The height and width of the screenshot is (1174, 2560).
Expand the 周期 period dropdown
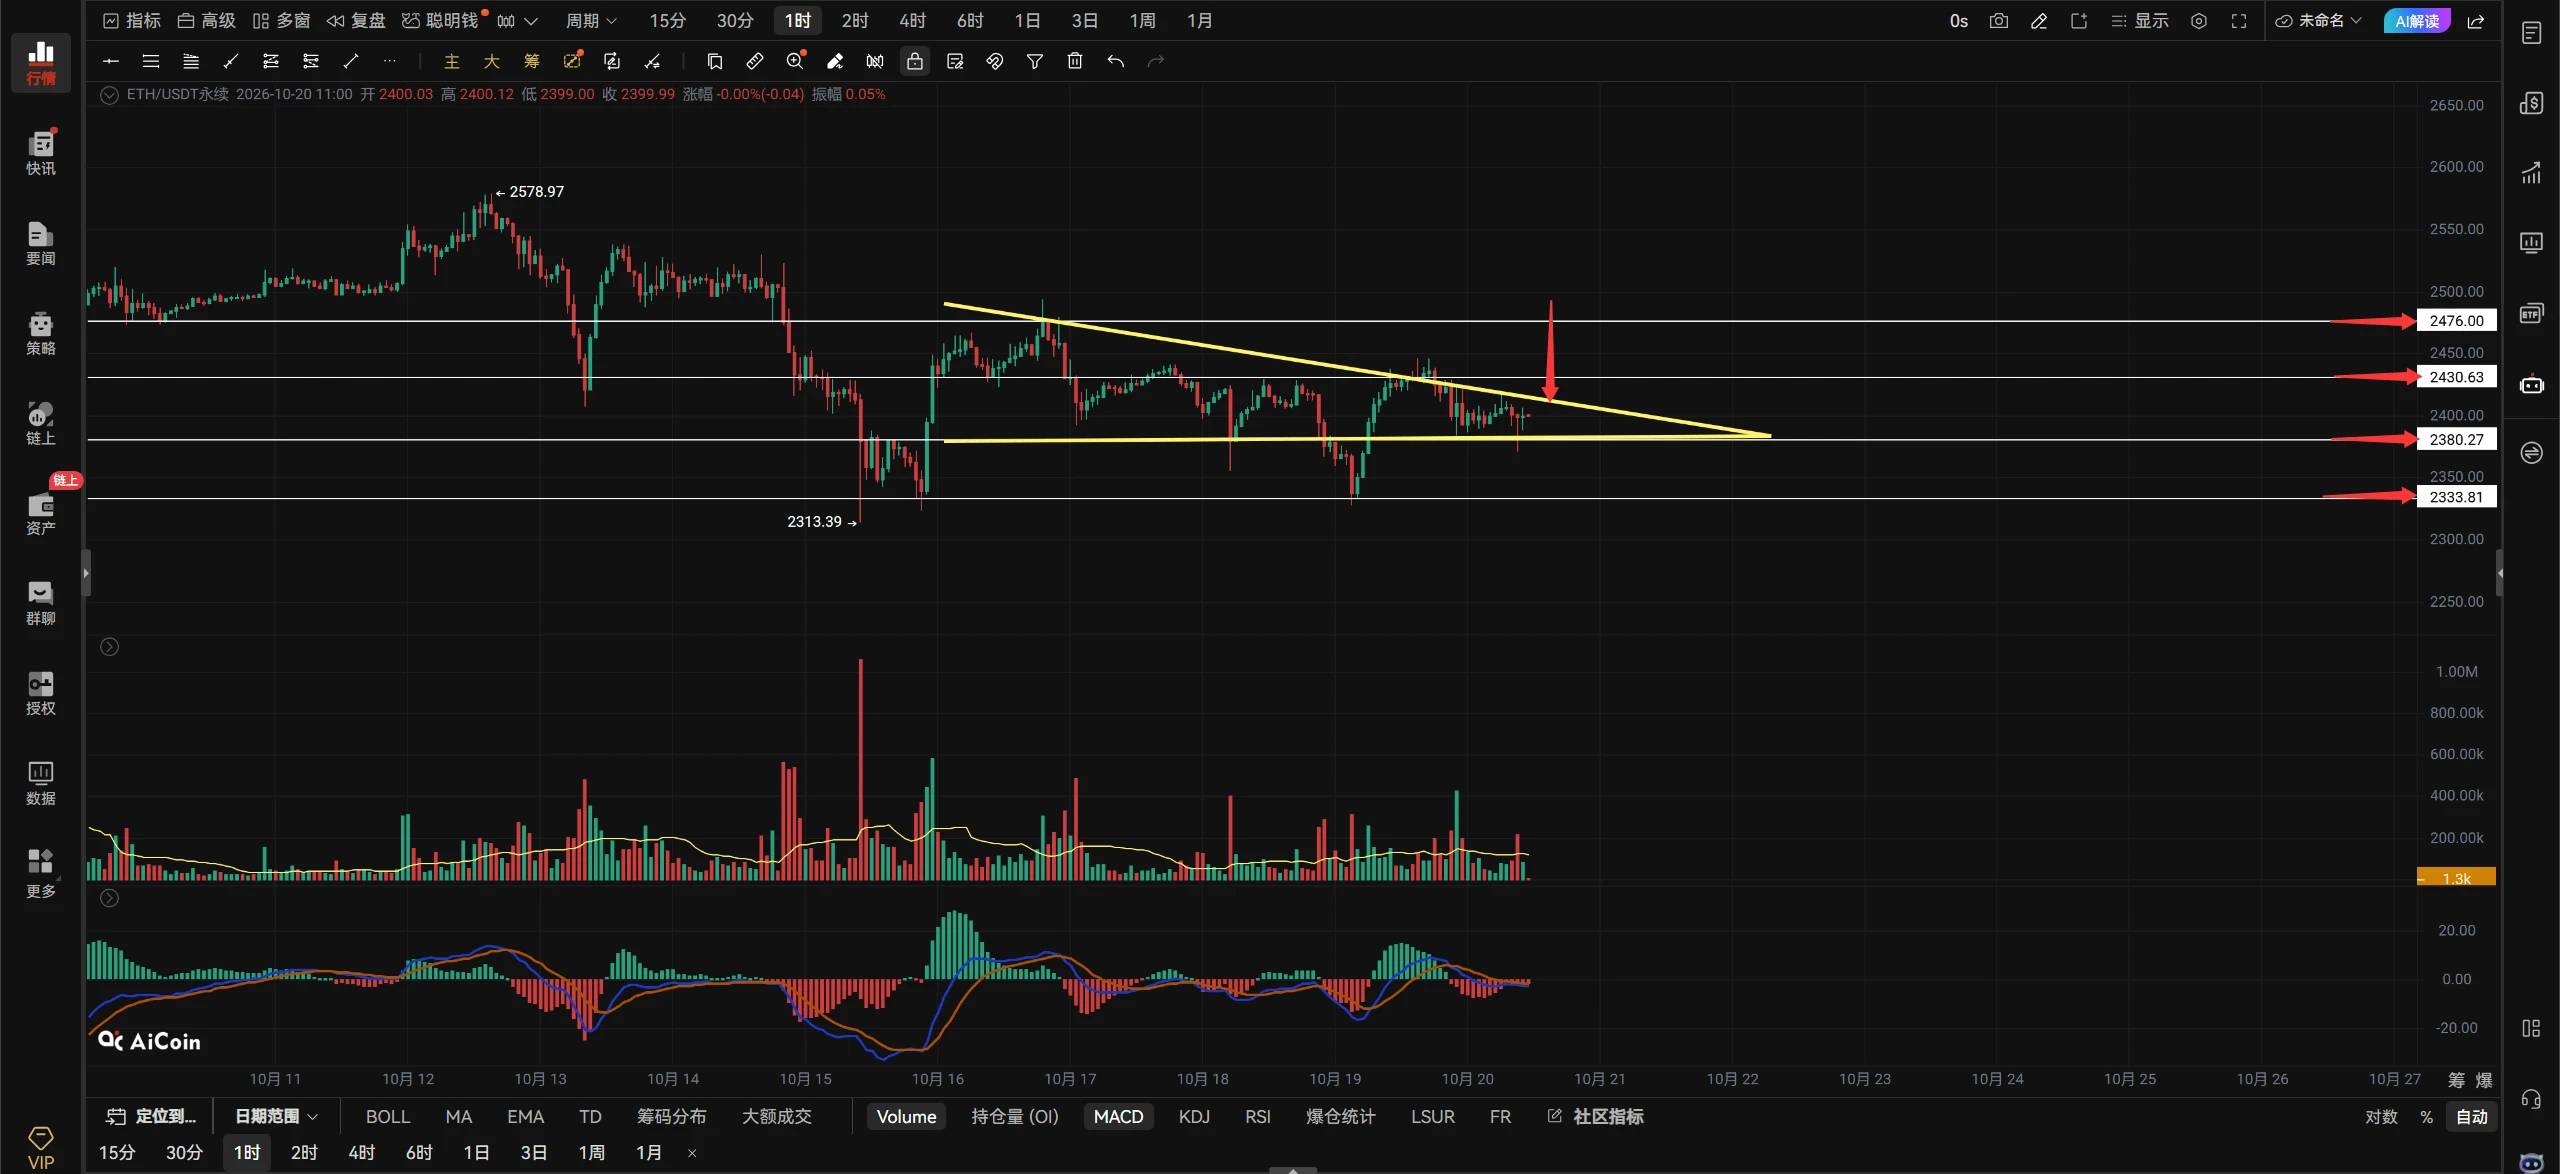[x=592, y=21]
